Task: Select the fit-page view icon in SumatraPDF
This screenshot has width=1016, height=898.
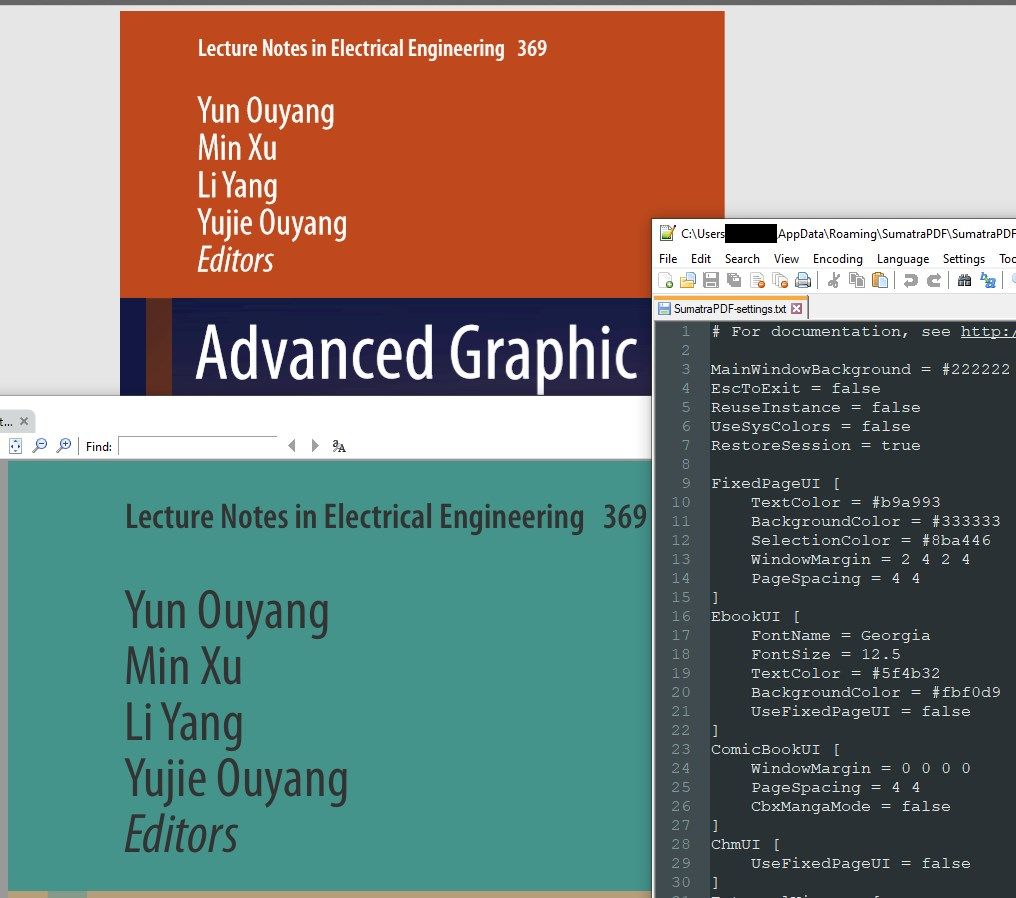Action: pyautogui.click(x=15, y=445)
